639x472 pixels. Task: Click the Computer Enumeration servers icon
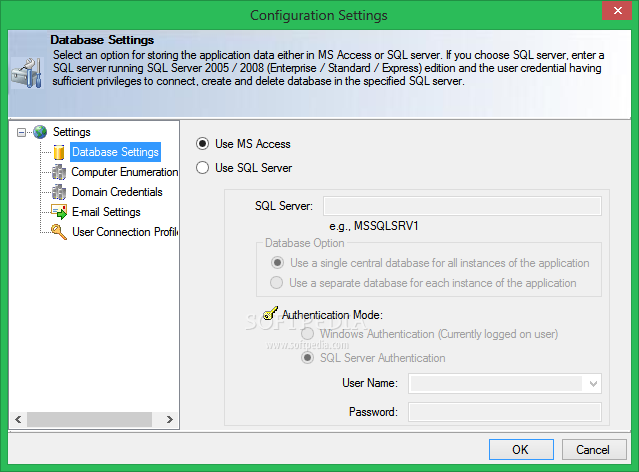pos(59,172)
